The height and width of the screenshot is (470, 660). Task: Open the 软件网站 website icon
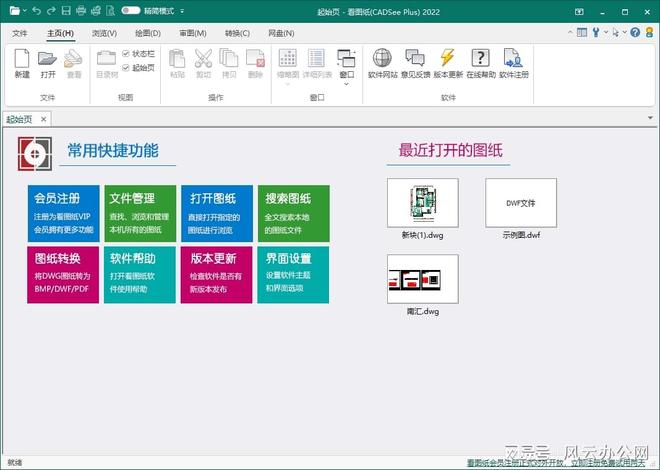tap(382, 62)
